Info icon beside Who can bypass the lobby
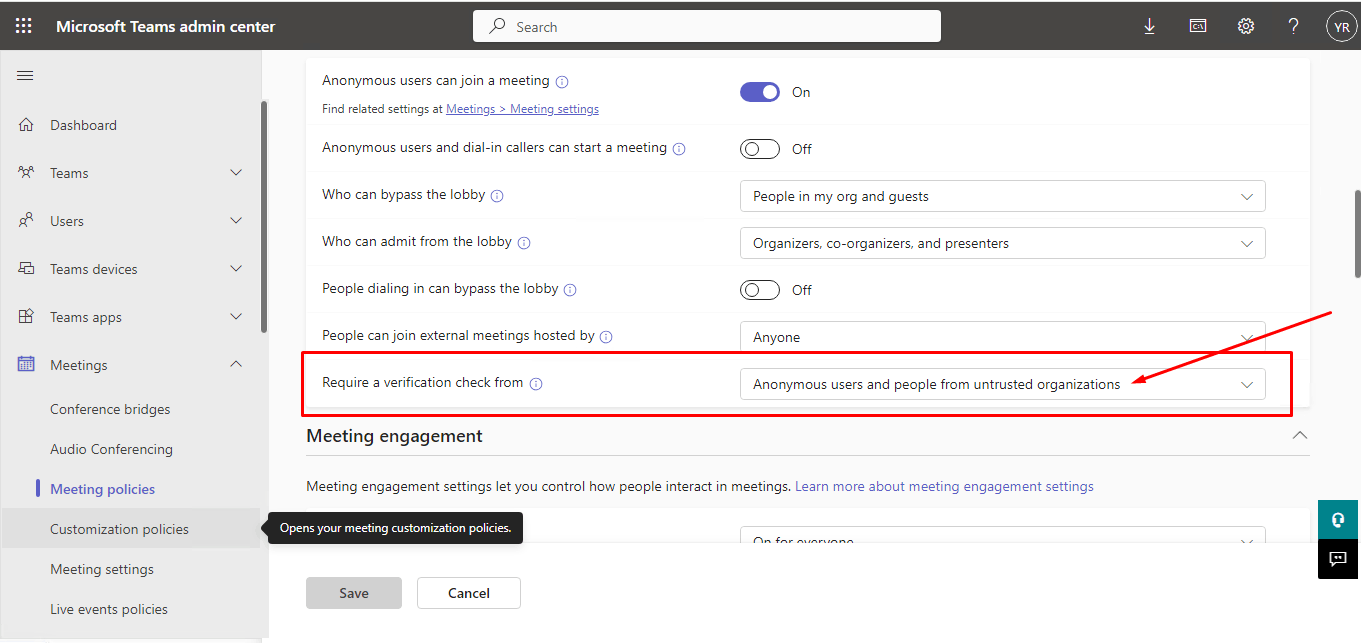 point(497,196)
